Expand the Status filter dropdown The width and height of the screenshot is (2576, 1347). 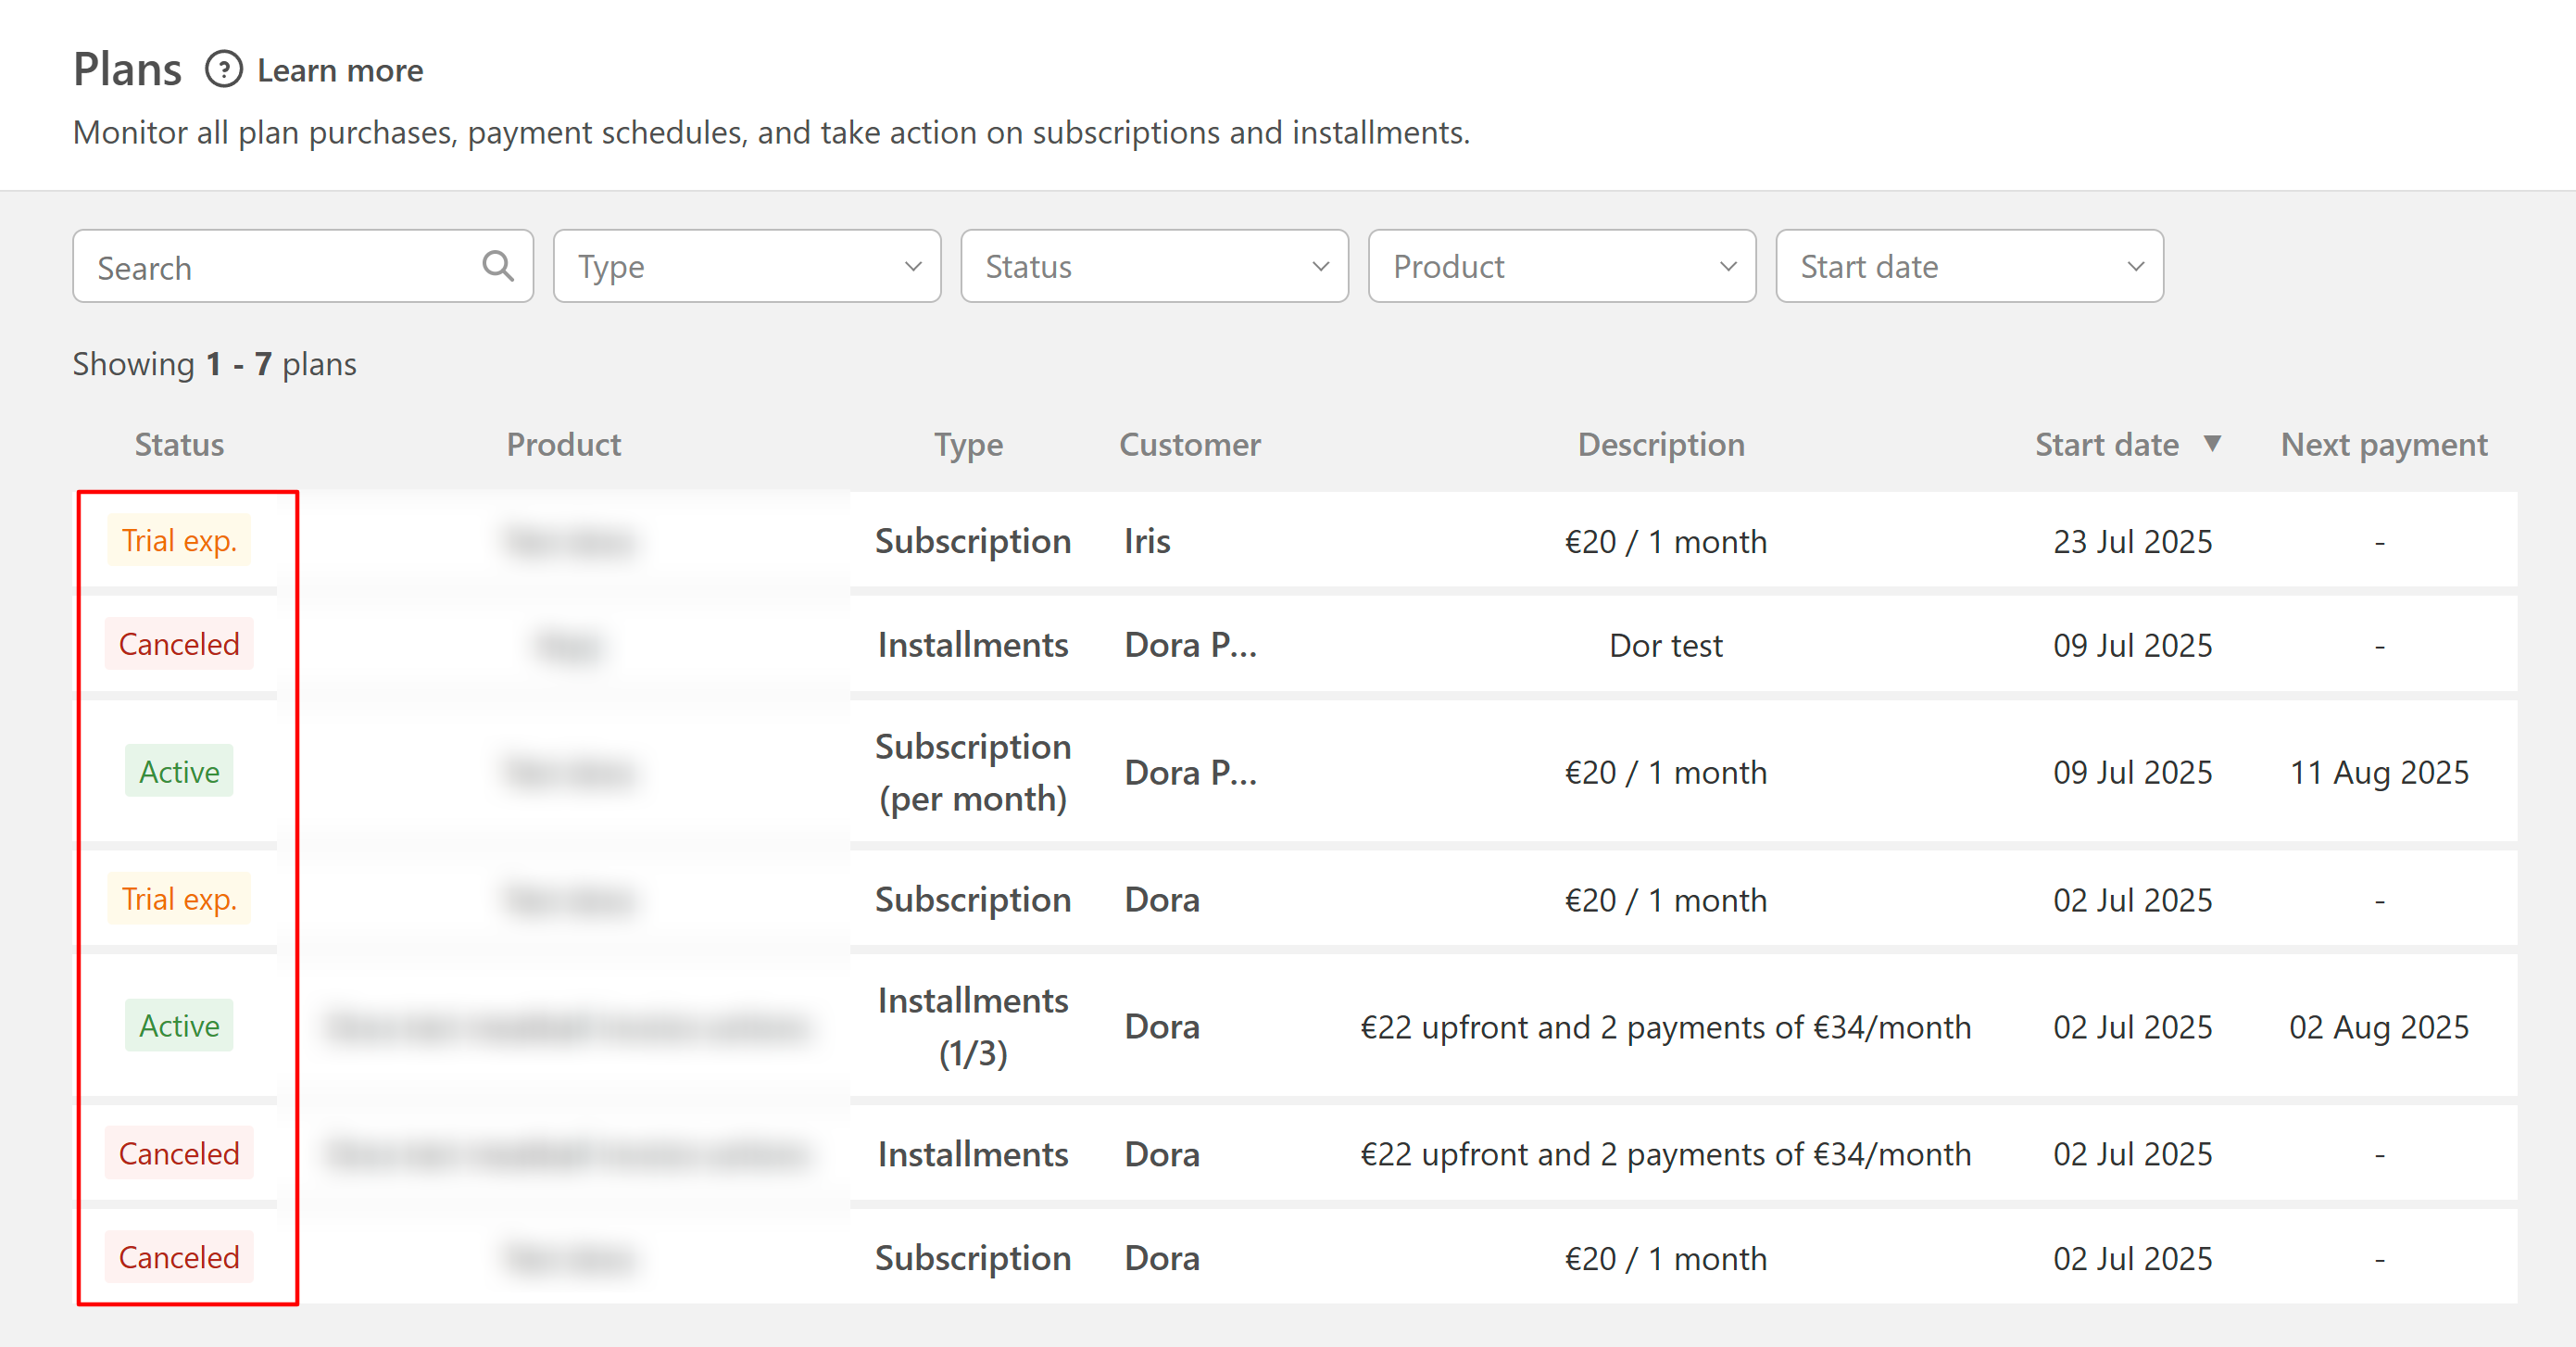pos(1154,266)
